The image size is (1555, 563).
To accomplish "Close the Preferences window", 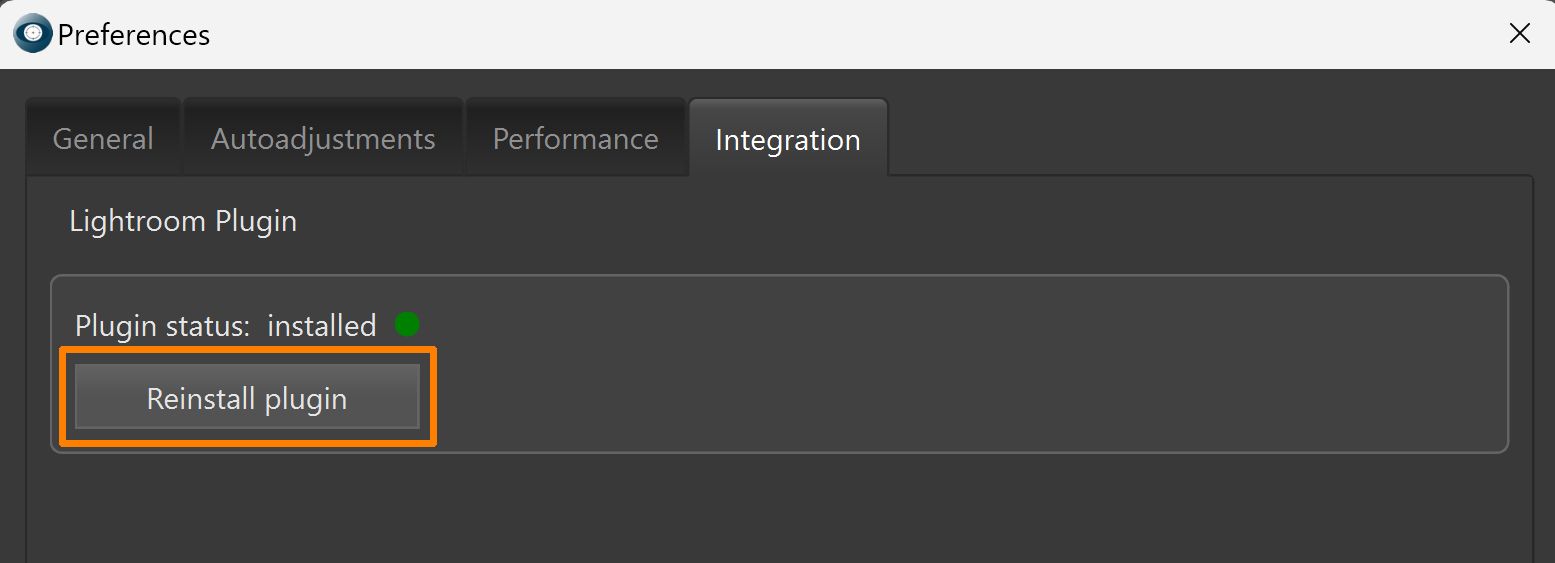I will point(1519,34).
